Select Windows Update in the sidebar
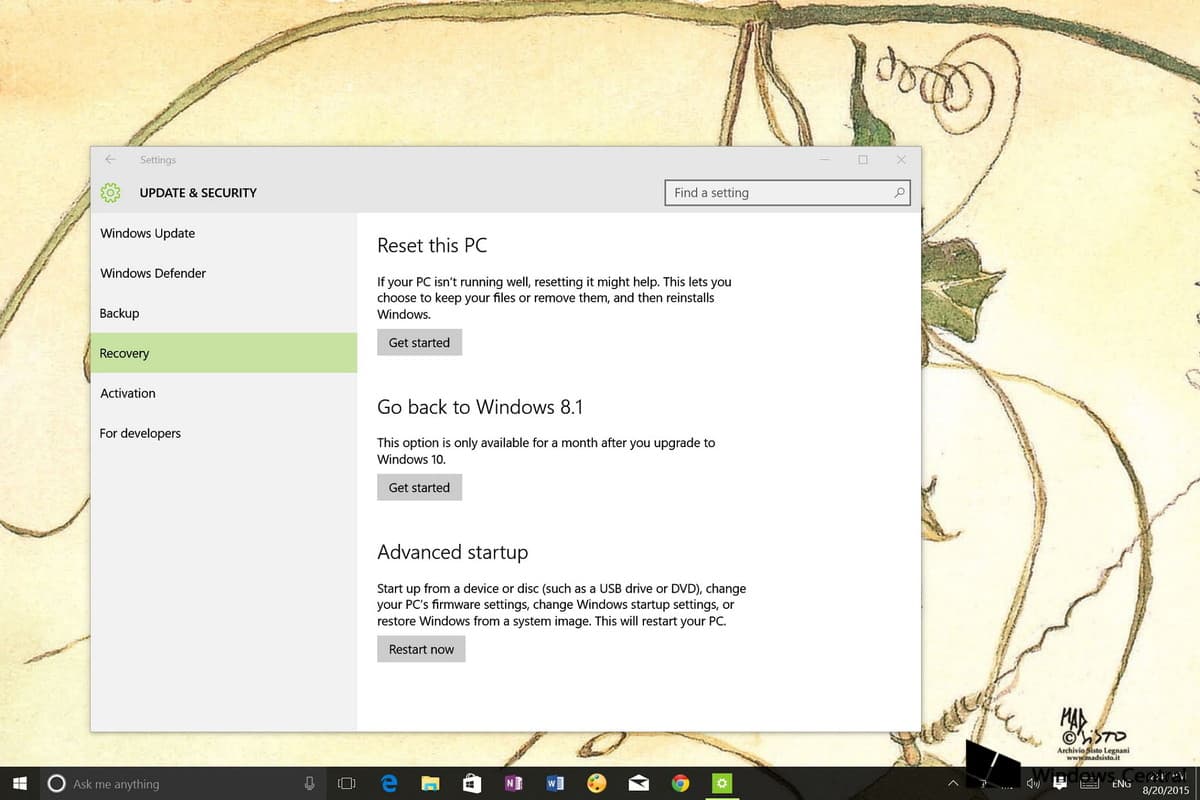This screenshot has width=1200, height=800. pyautogui.click(x=148, y=233)
